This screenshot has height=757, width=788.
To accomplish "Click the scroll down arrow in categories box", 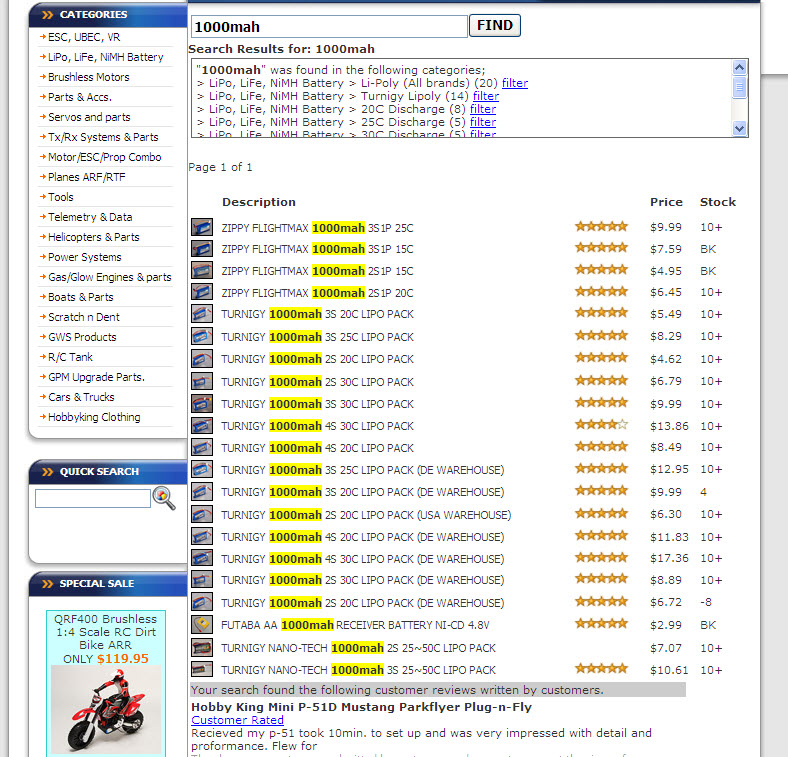I will click(x=739, y=128).
